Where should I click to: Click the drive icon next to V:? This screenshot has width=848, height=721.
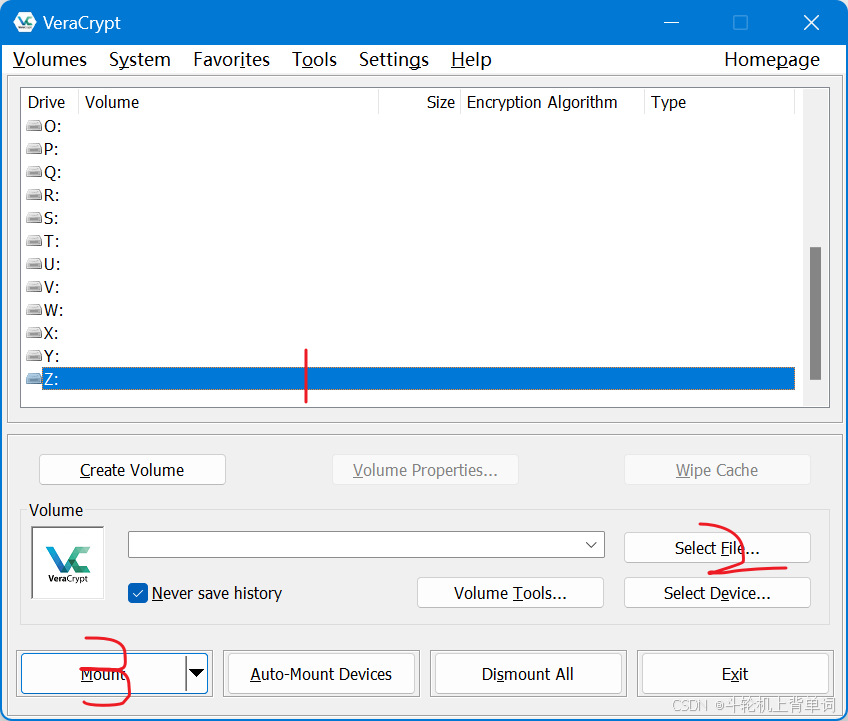pos(34,287)
